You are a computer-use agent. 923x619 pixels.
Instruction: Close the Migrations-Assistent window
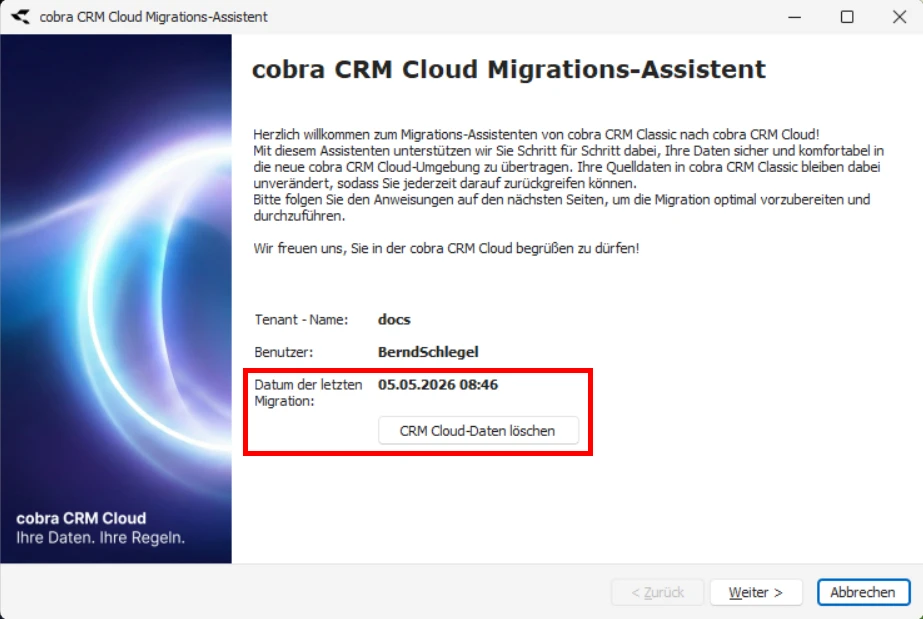pyautogui.click(x=899, y=16)
